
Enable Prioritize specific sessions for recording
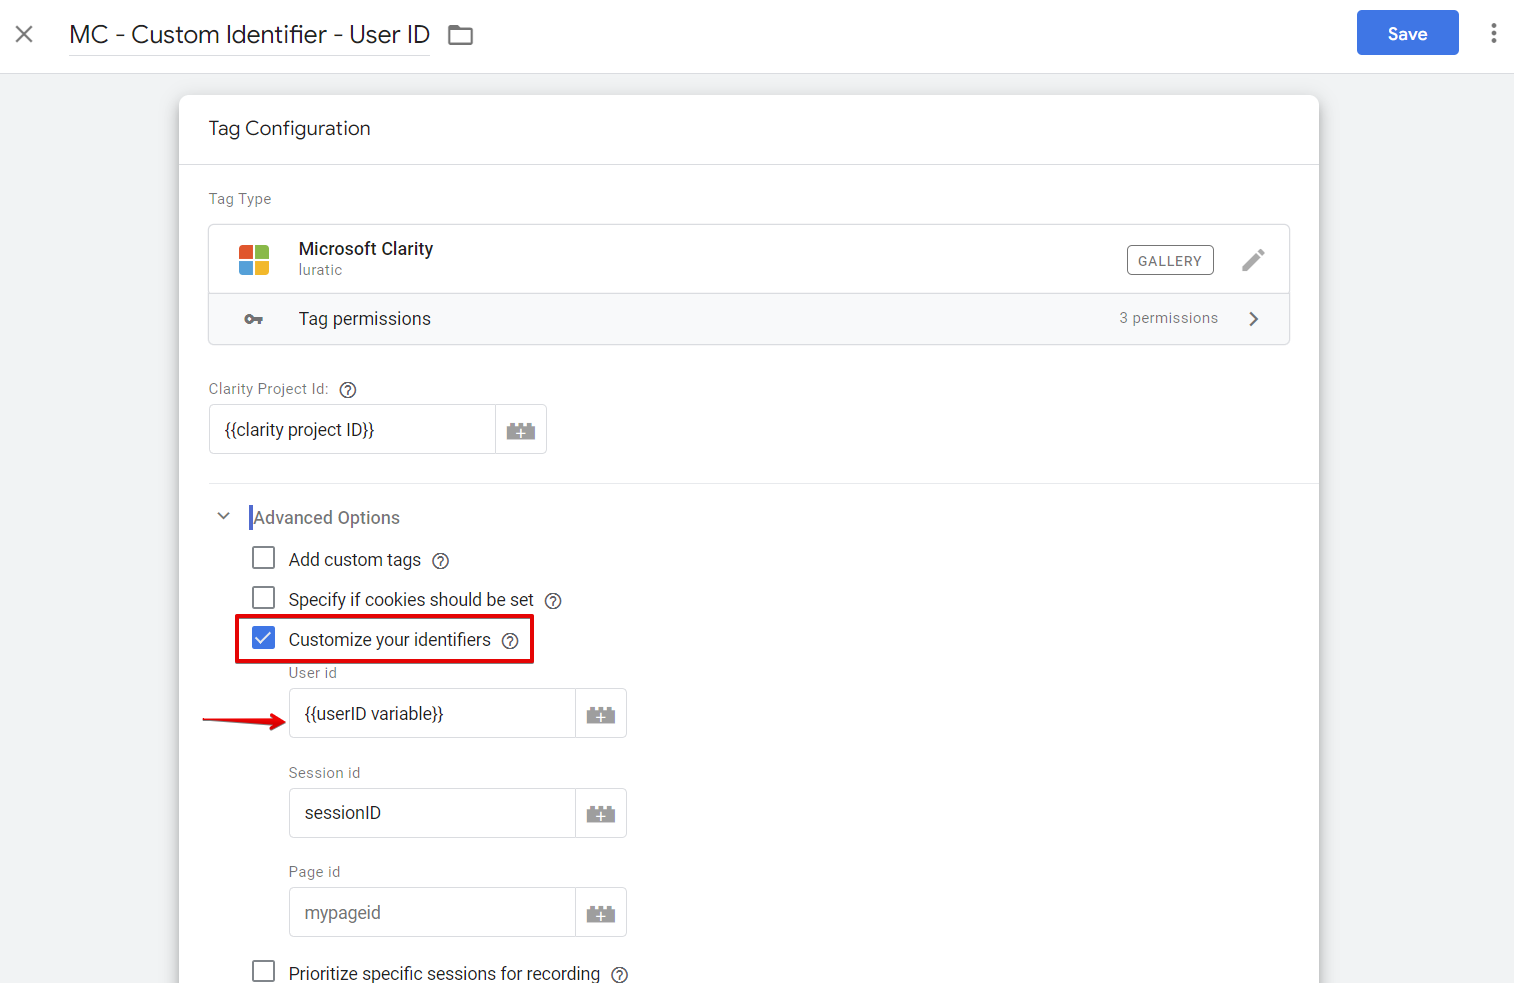[x=263, y=970]
